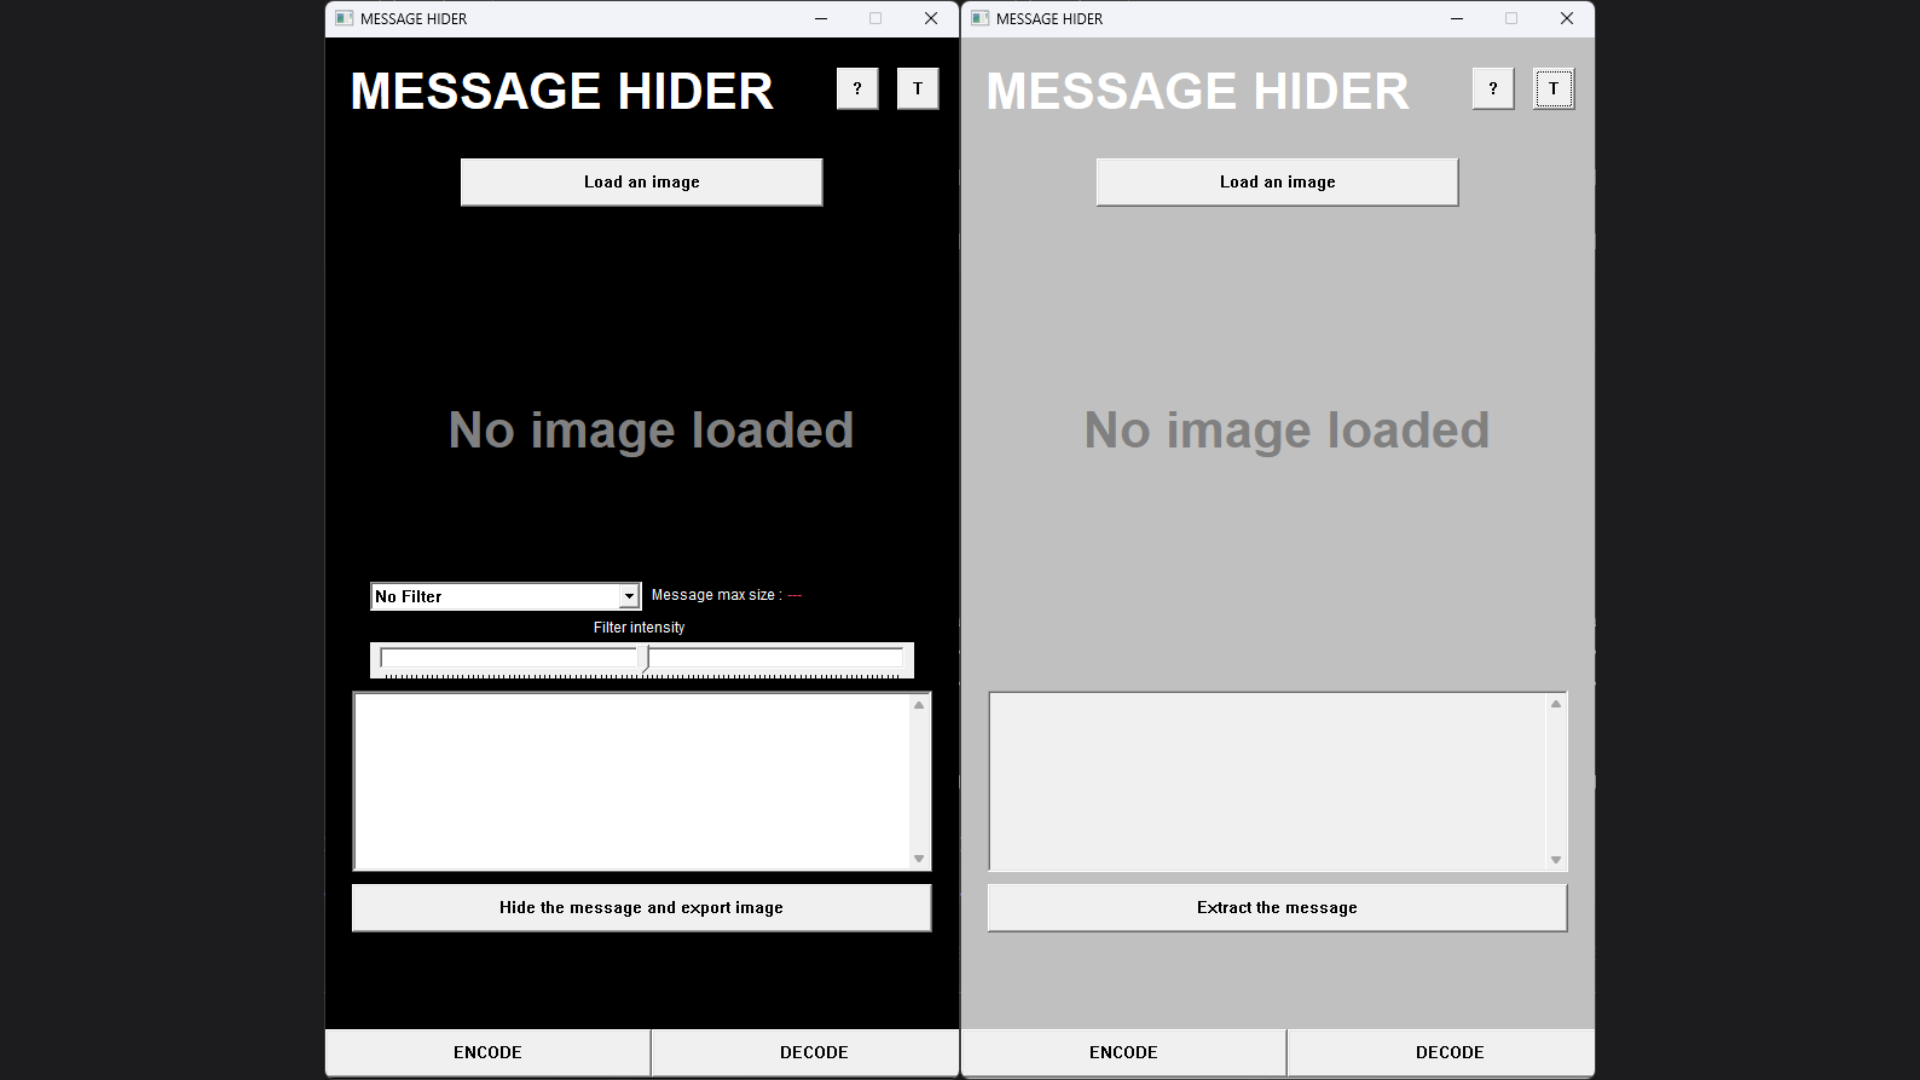Screen dimensions: 1920x1080
Task: Click 'Extract the message' button right window
Action: point(1276,907)
